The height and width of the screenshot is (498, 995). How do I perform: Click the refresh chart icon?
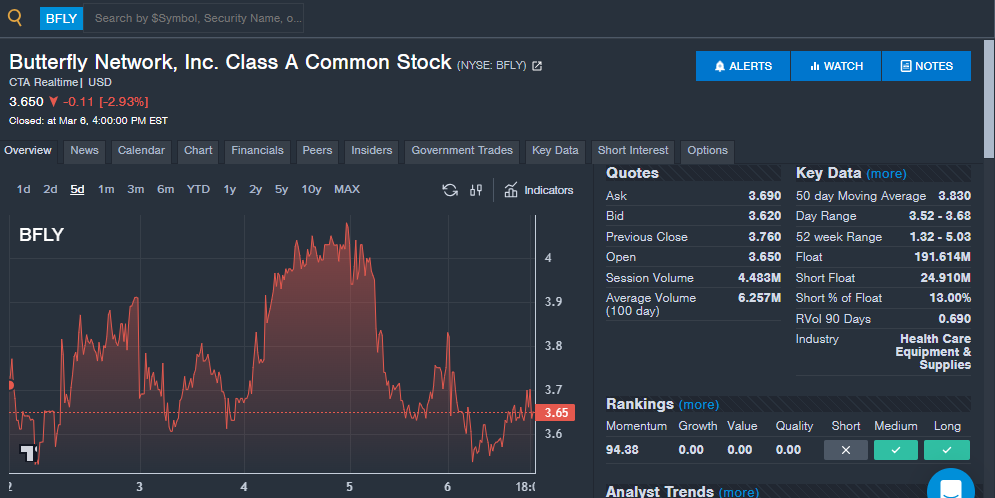pos(450,190)
